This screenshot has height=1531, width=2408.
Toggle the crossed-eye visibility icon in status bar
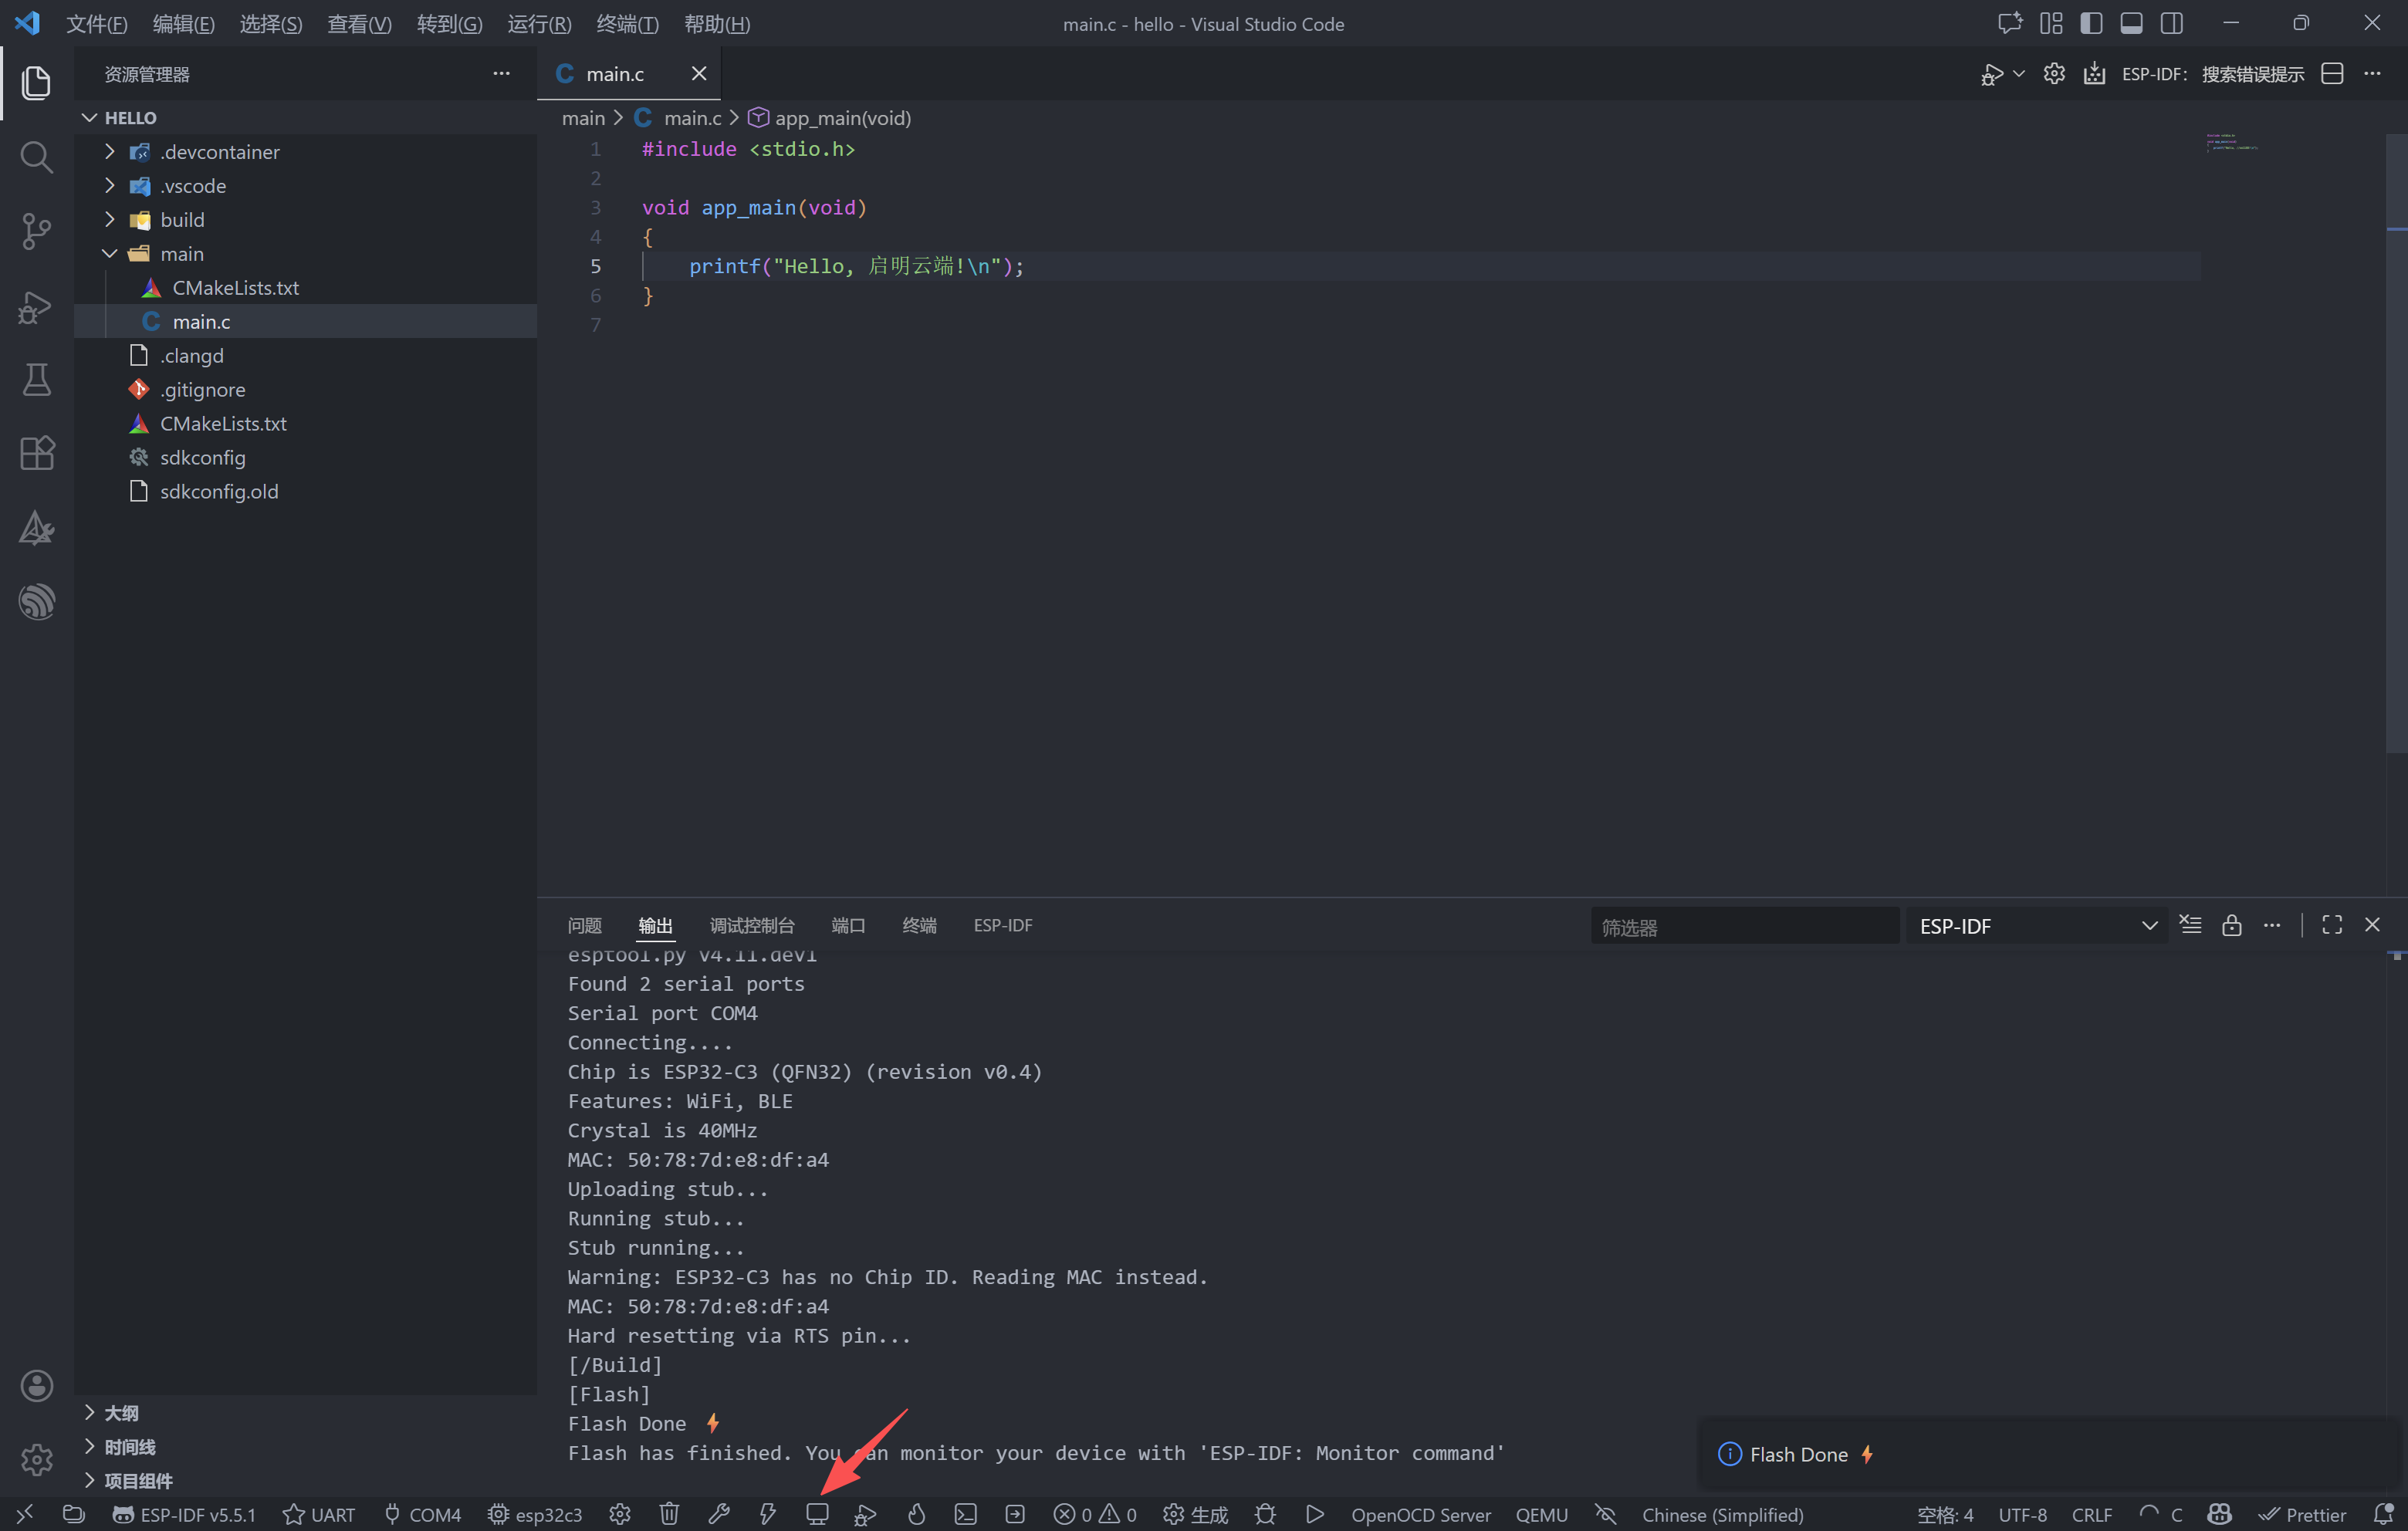pyautogui.click(x=1605, y=1514)
